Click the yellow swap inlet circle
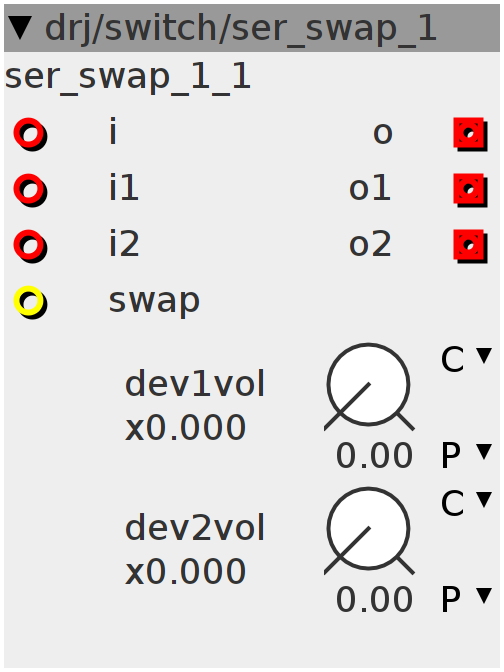504x672 pixels. click(30, 302)
